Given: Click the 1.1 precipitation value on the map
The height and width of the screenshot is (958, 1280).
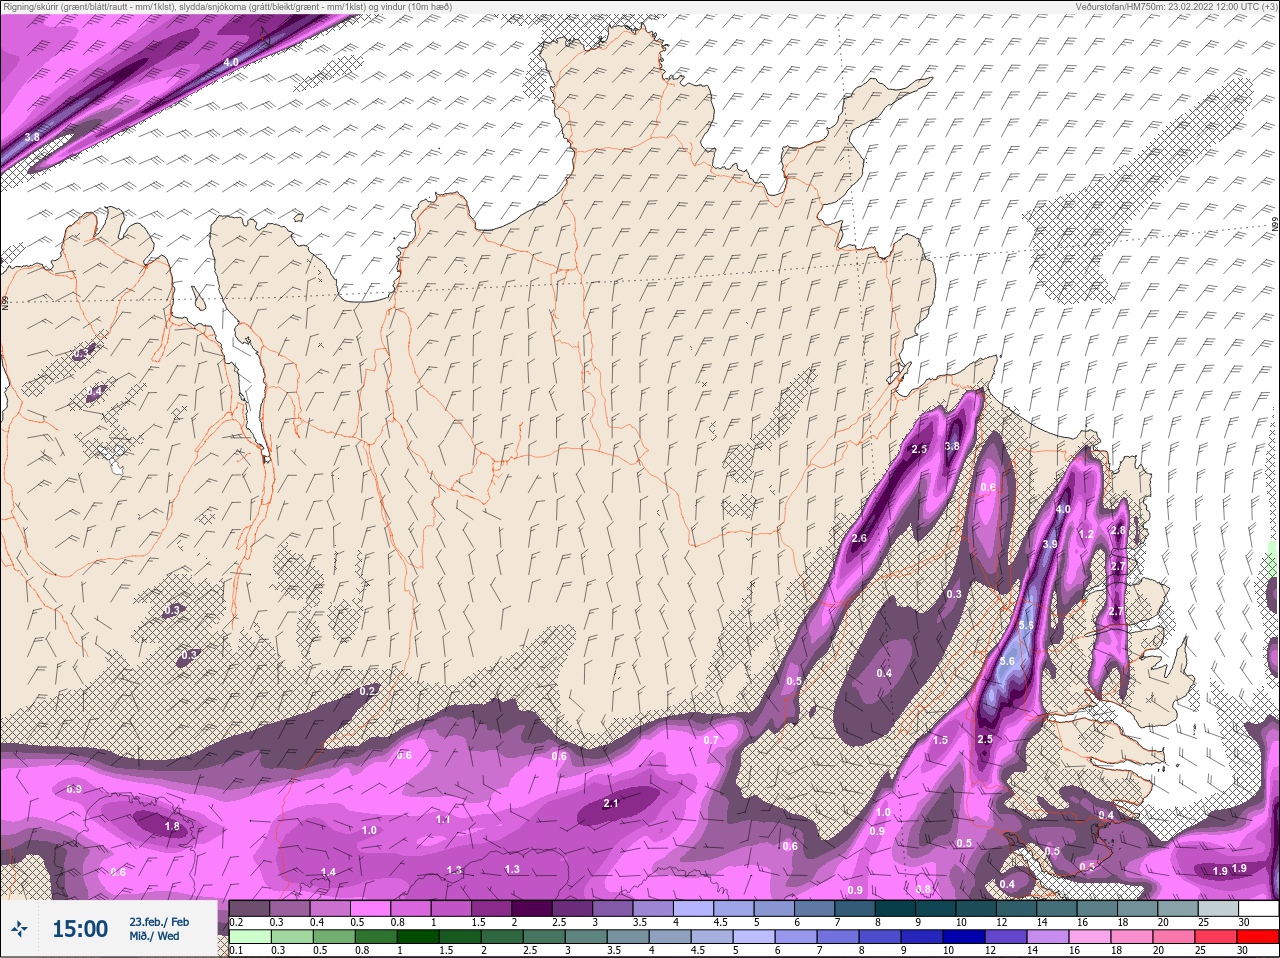Looking at the screenshot, I should (443, 819).
